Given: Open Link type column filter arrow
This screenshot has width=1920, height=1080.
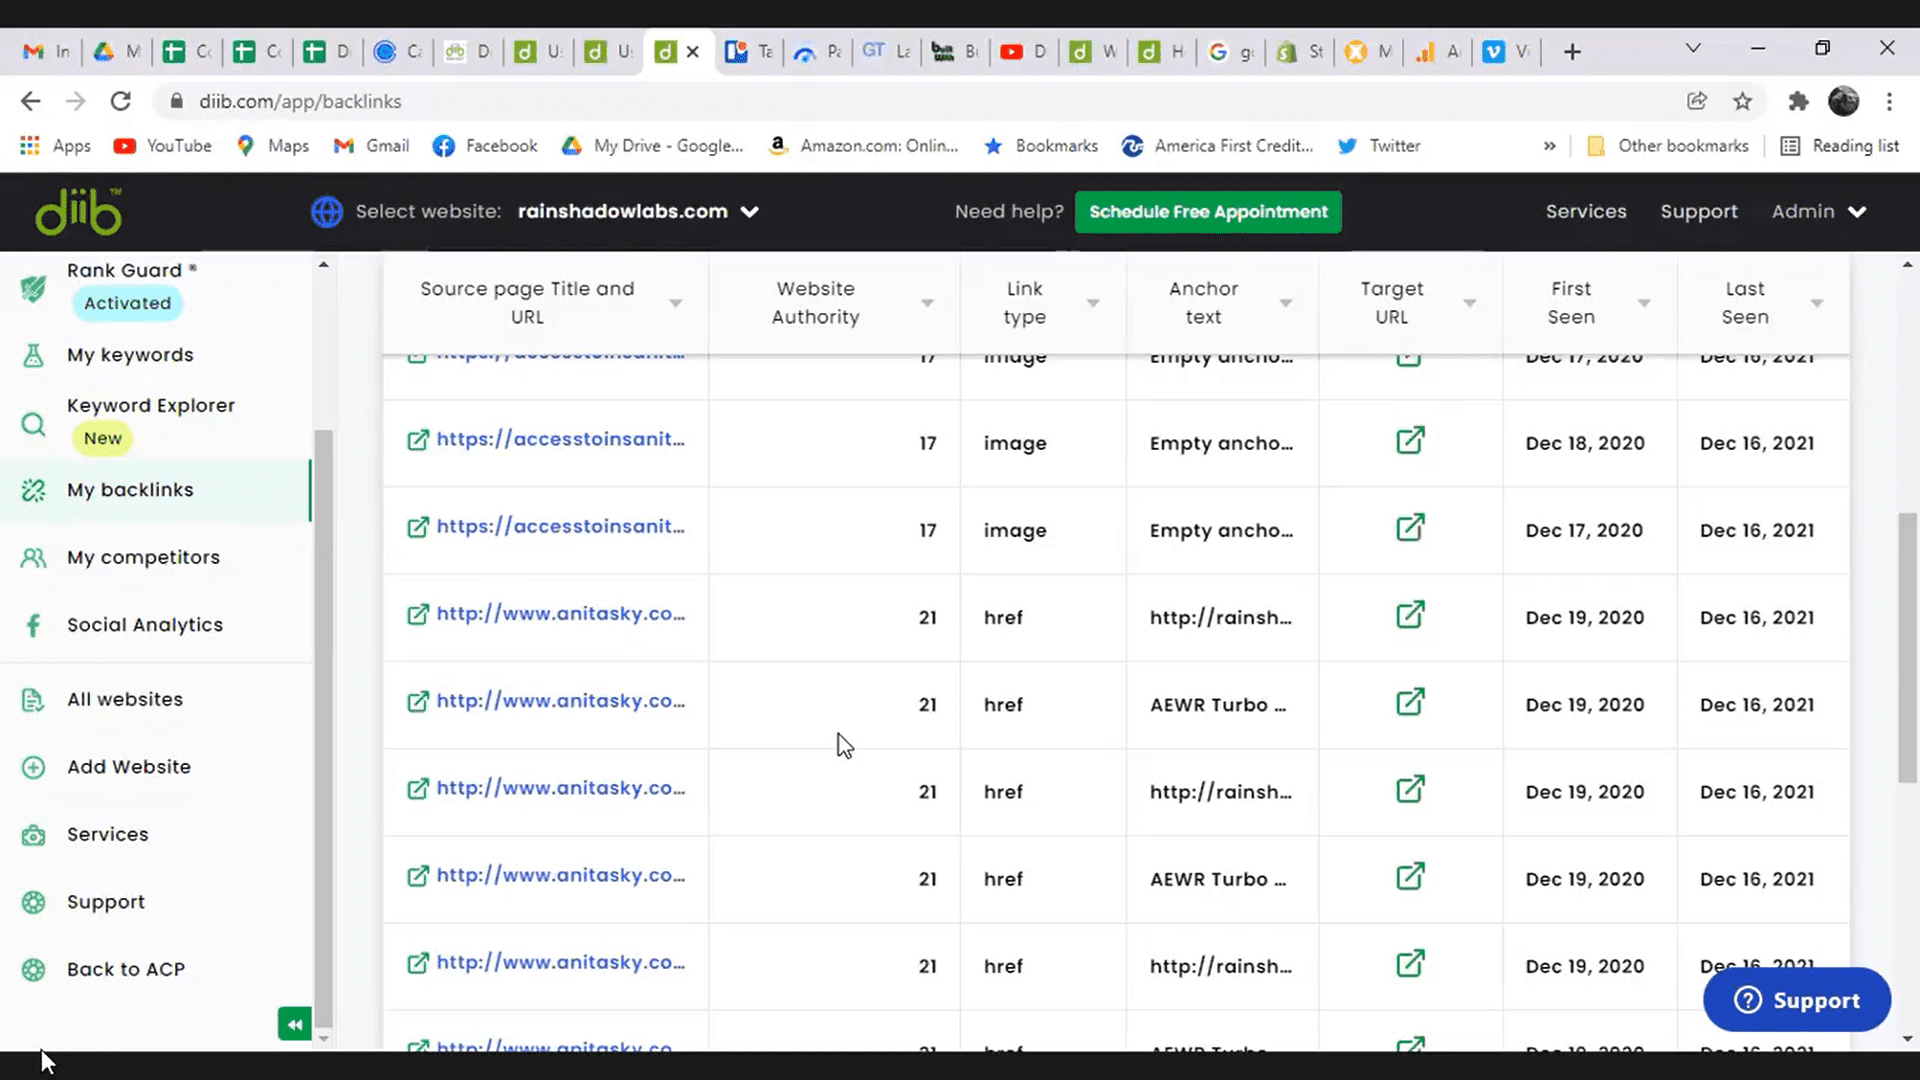Looking at the screenshot, I should 1093,303.
